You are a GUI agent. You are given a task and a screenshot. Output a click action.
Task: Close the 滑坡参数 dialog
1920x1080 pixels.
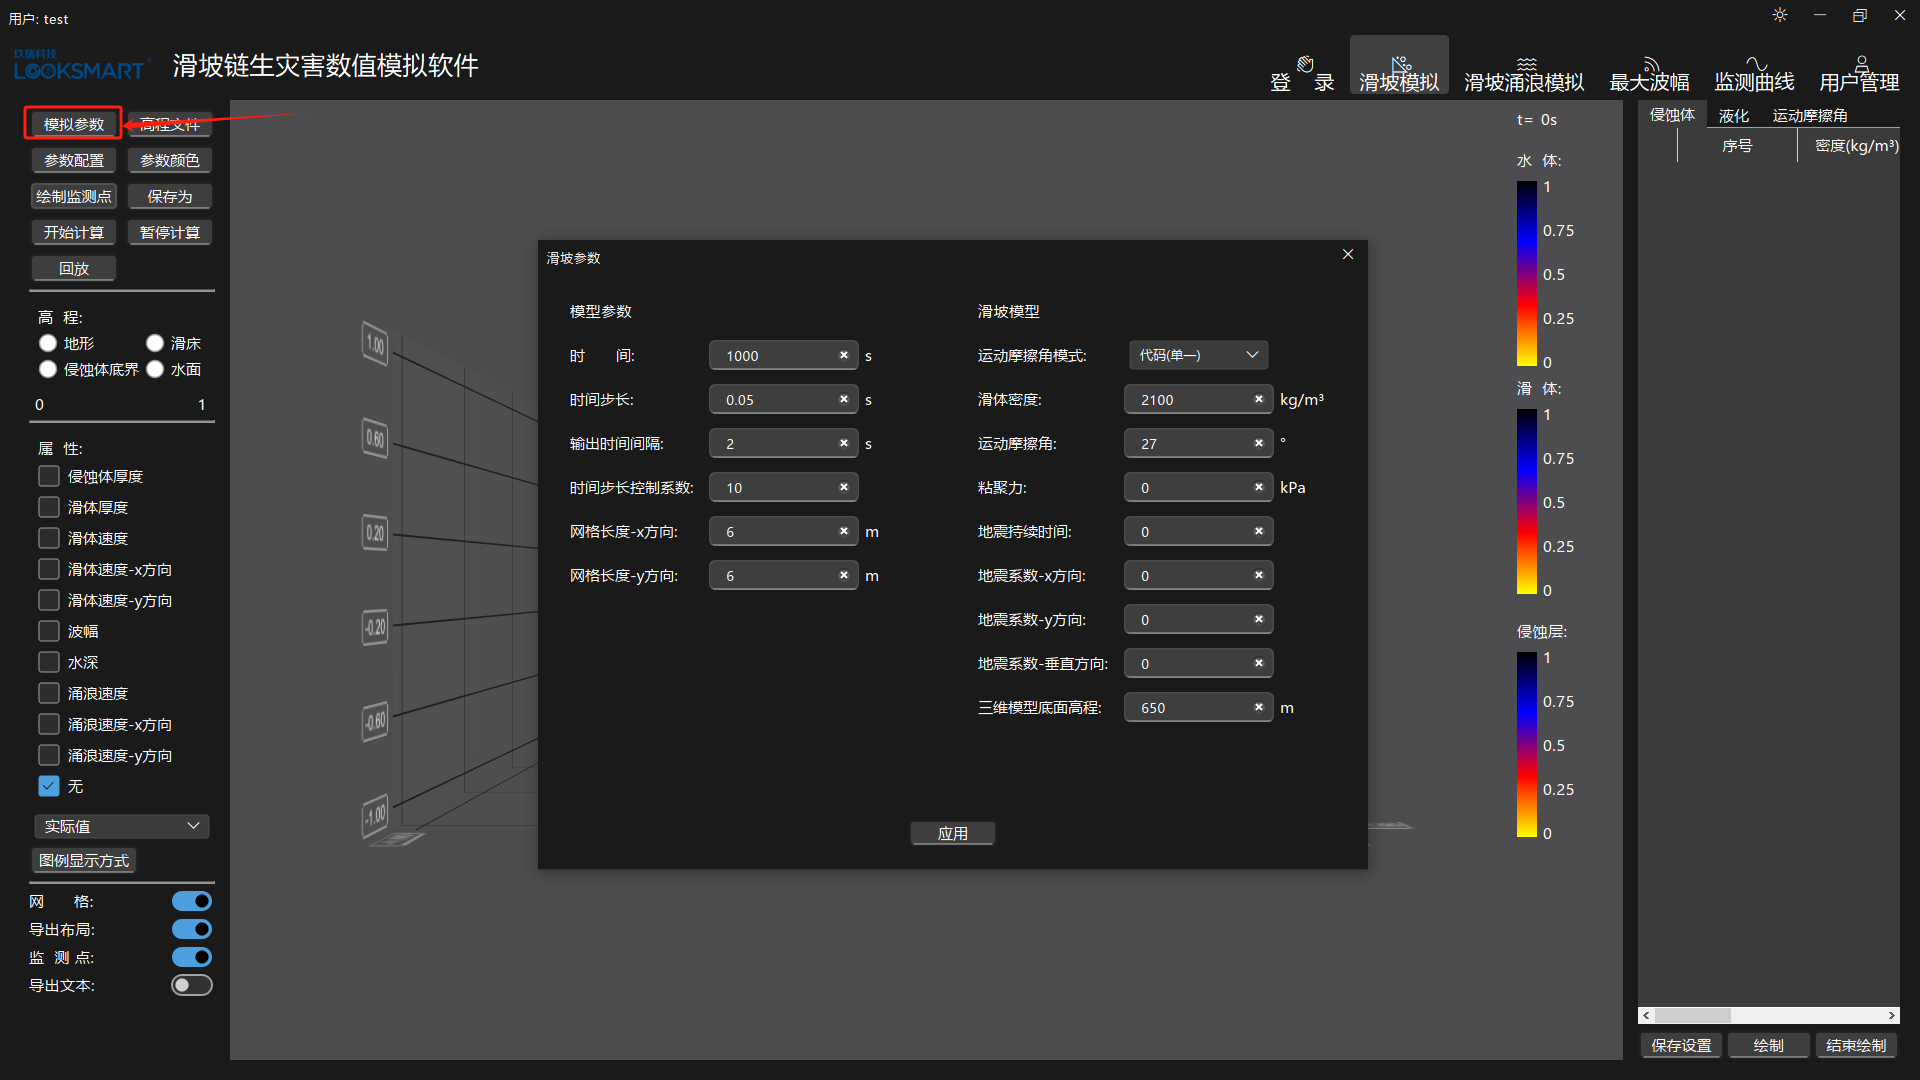tap(1348, 254)
